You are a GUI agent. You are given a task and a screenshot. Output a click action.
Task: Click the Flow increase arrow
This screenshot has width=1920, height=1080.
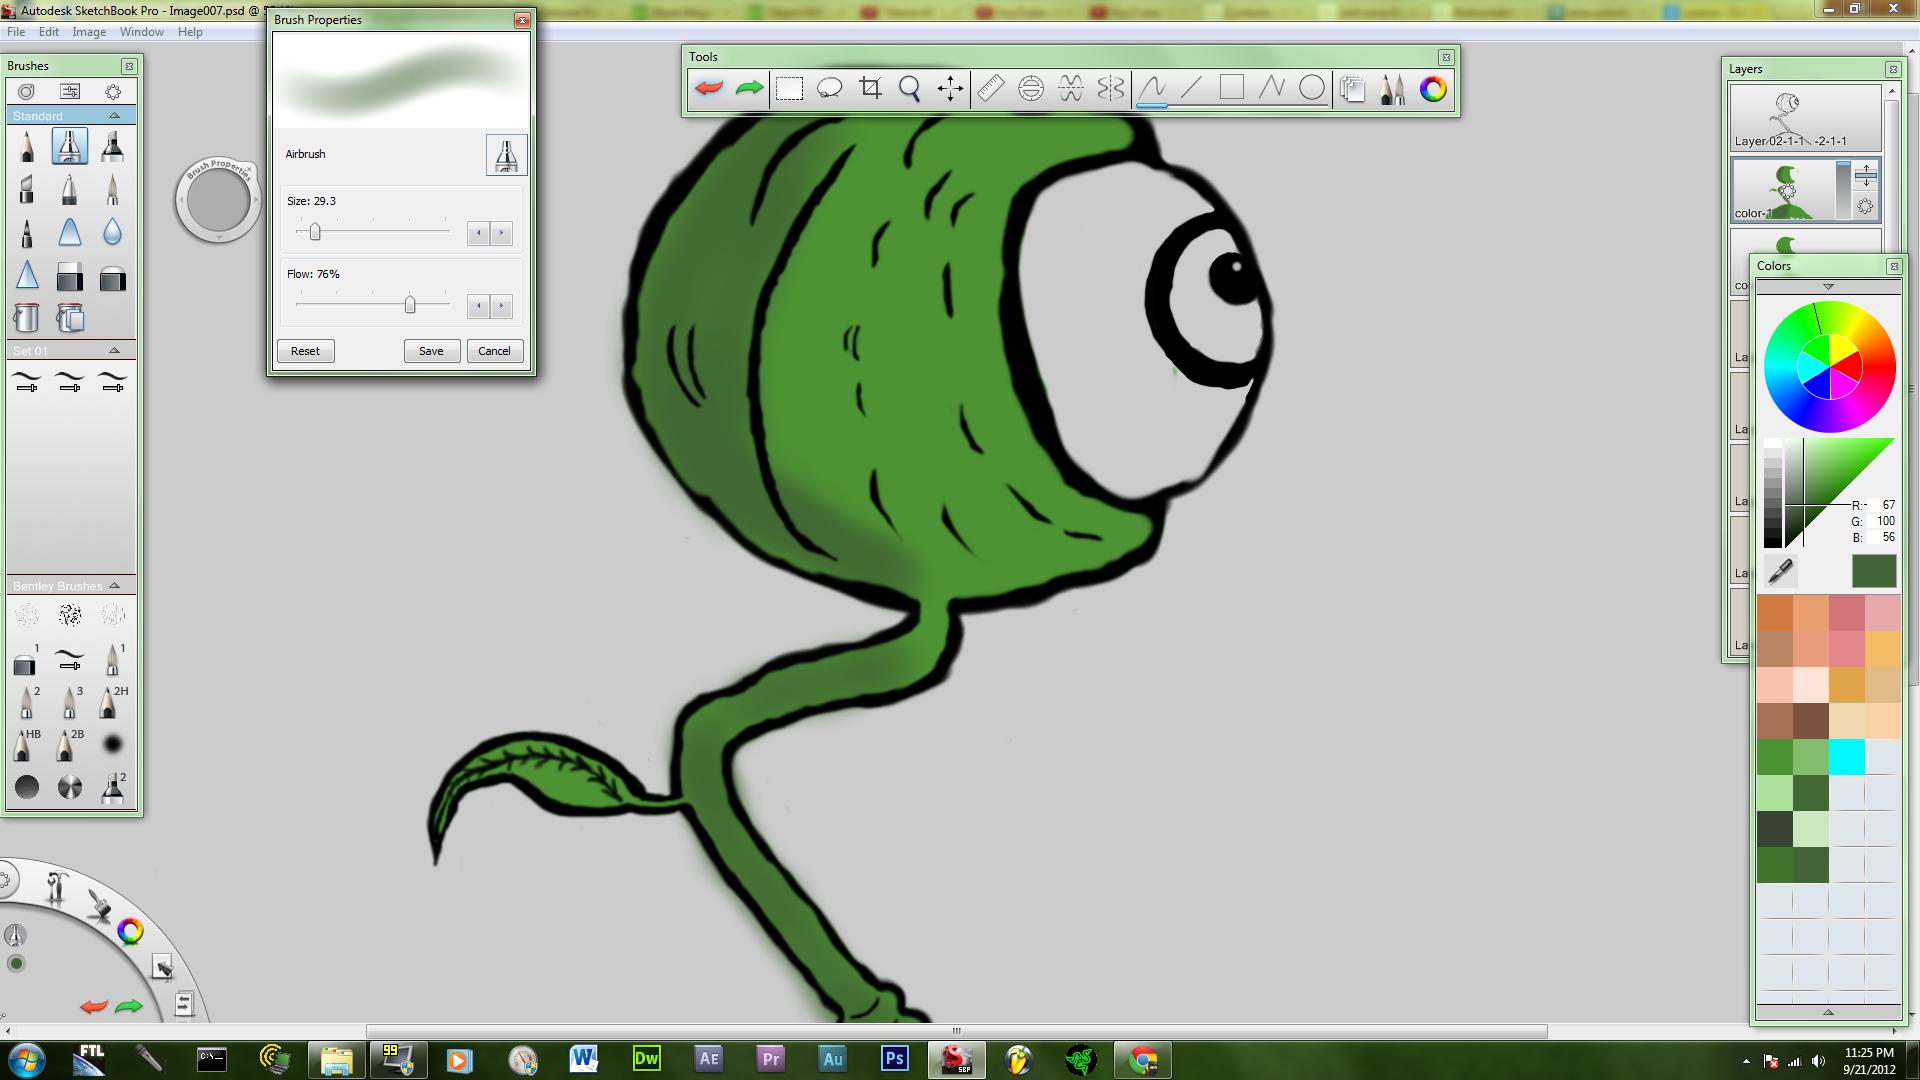point(501,306)
